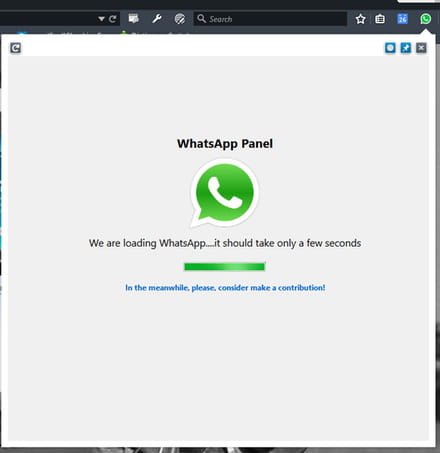The width and height of the screenshot is (440, 453).
Task: Bookmark this page with the star icon
Action: pyautogui.click(x=360, y=19)
